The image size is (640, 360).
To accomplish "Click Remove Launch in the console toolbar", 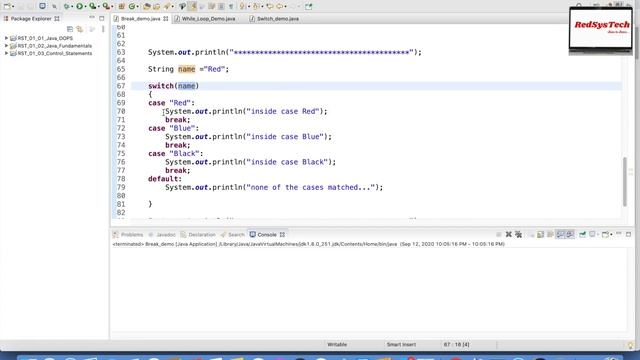I will pos(509,234).
